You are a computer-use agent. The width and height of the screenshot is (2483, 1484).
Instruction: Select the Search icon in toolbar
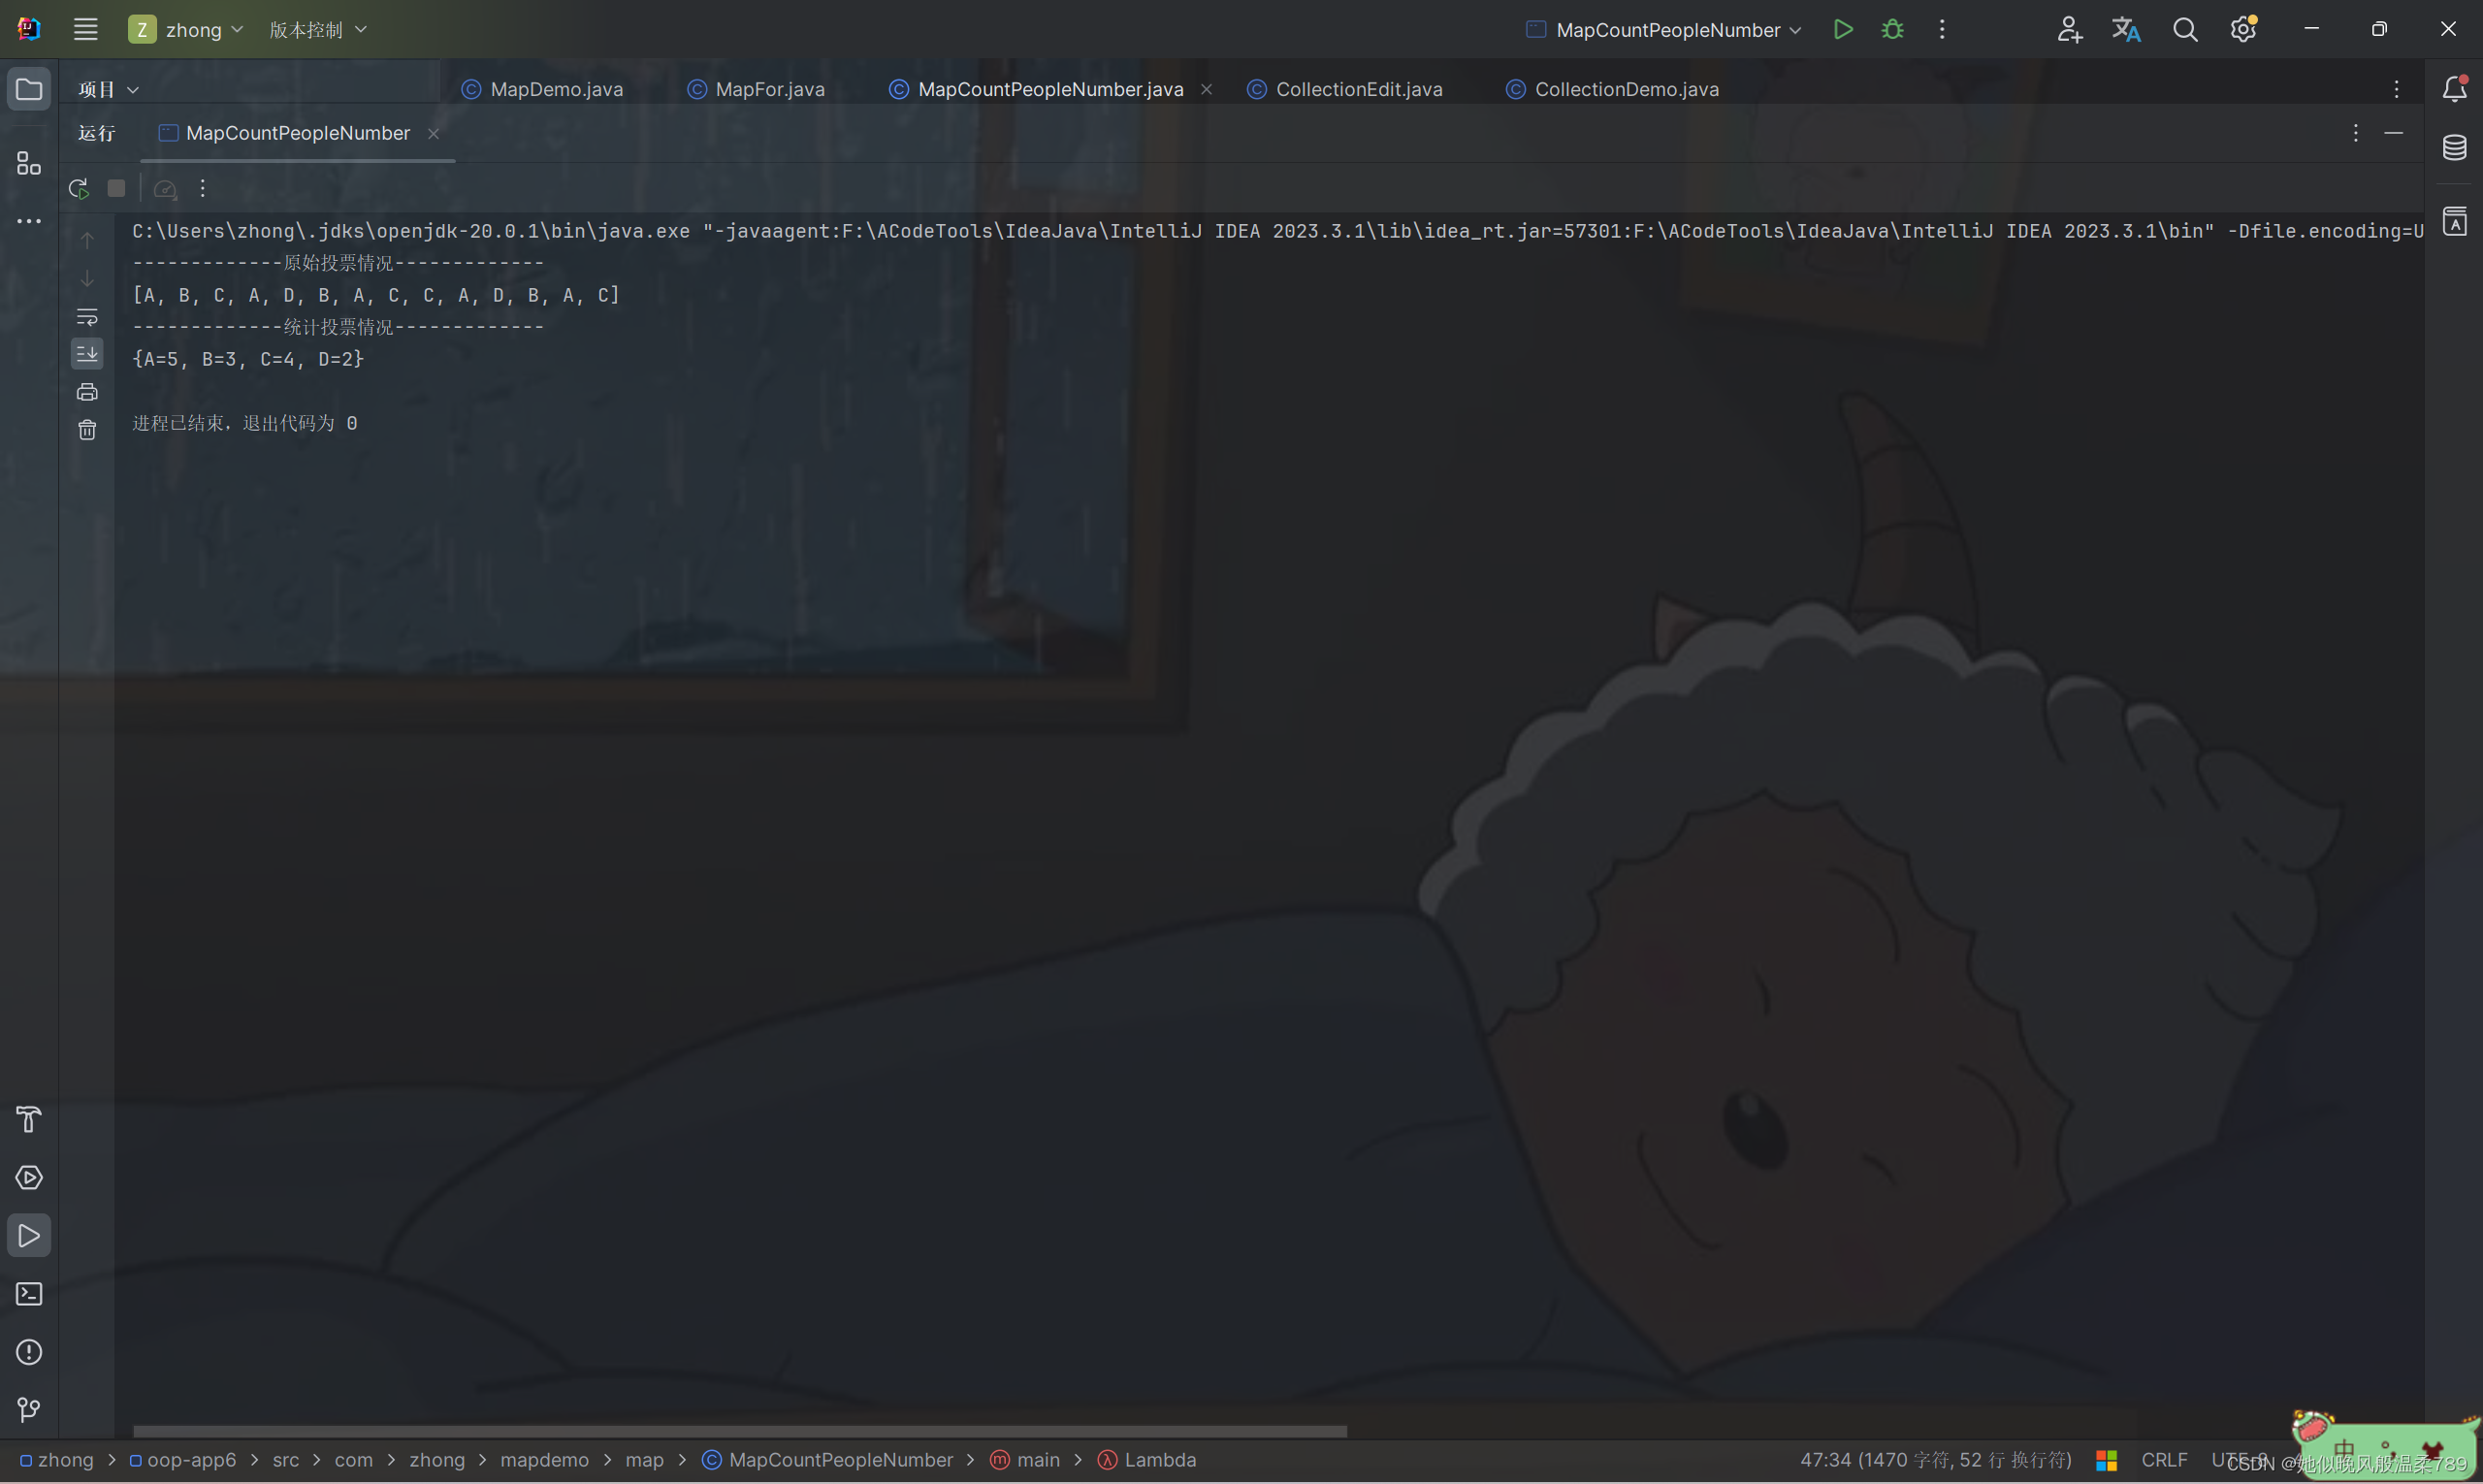(x=2182, y=30)
